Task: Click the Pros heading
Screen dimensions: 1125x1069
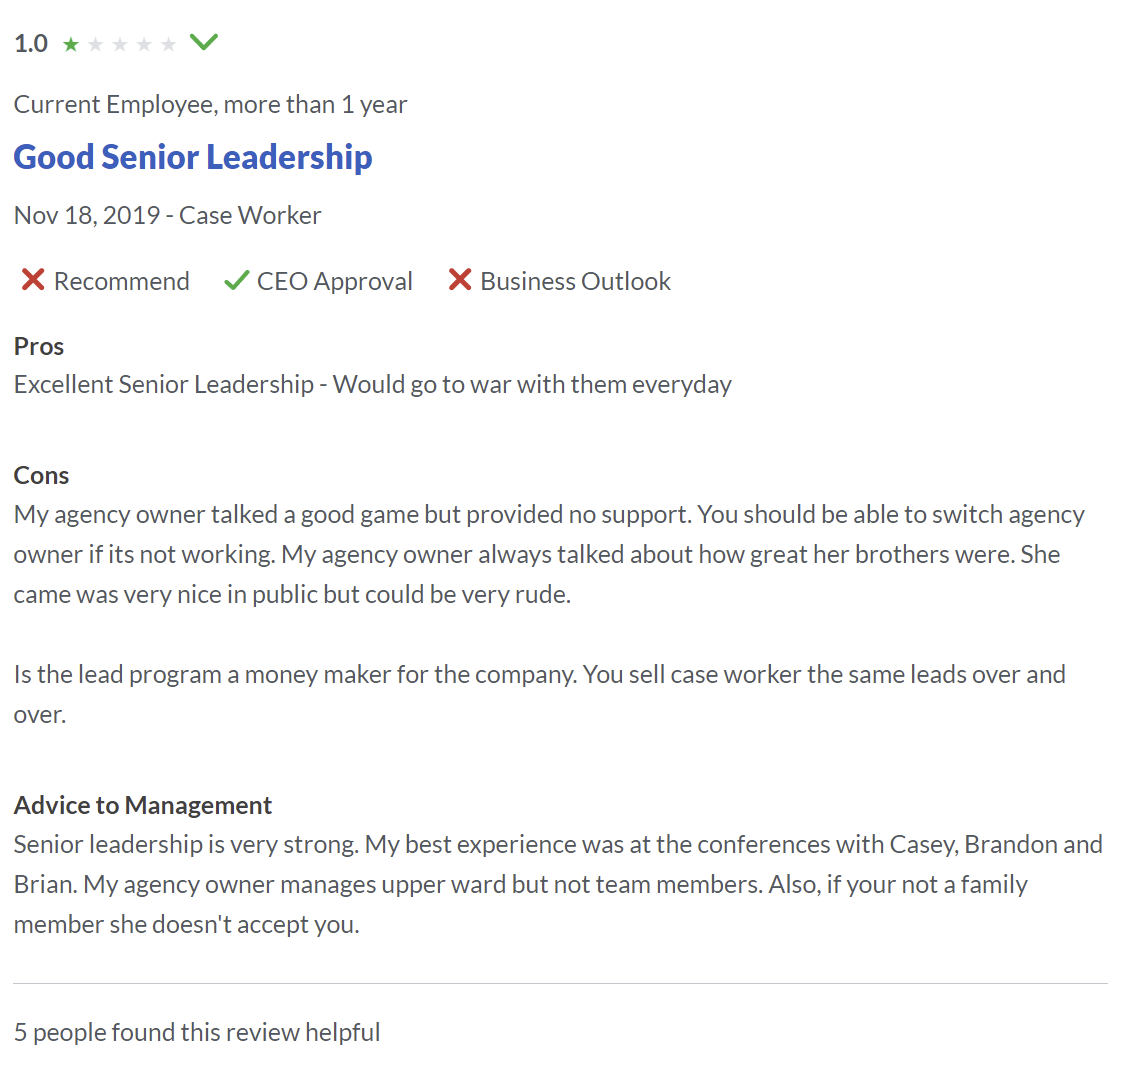Action: [39, 346]
